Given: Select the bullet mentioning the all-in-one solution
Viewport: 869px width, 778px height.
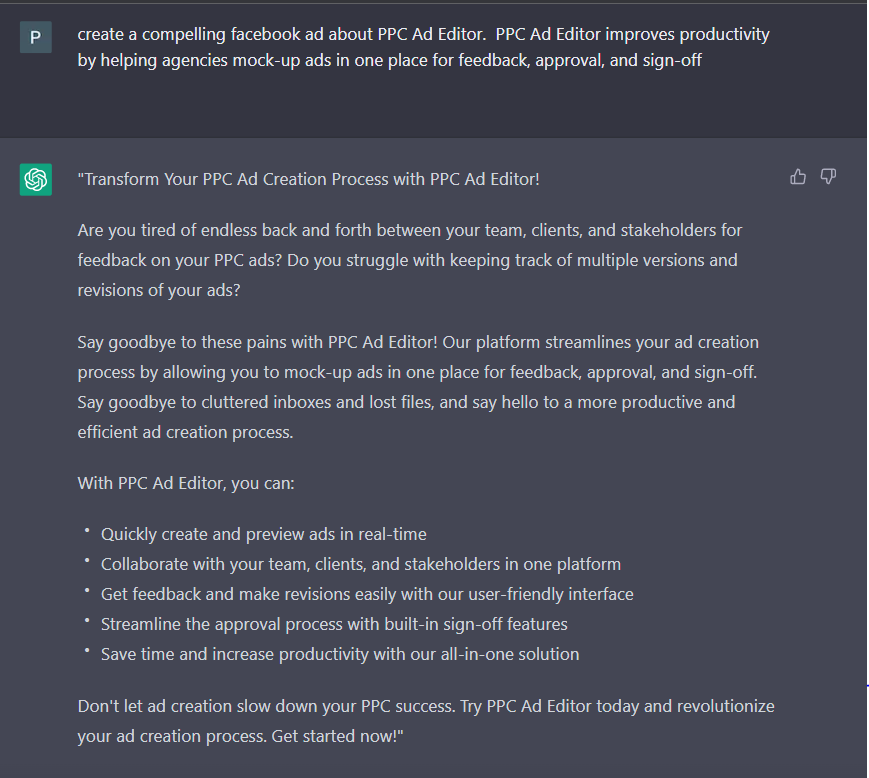Looking at the screenshot, I should (340, 654).
